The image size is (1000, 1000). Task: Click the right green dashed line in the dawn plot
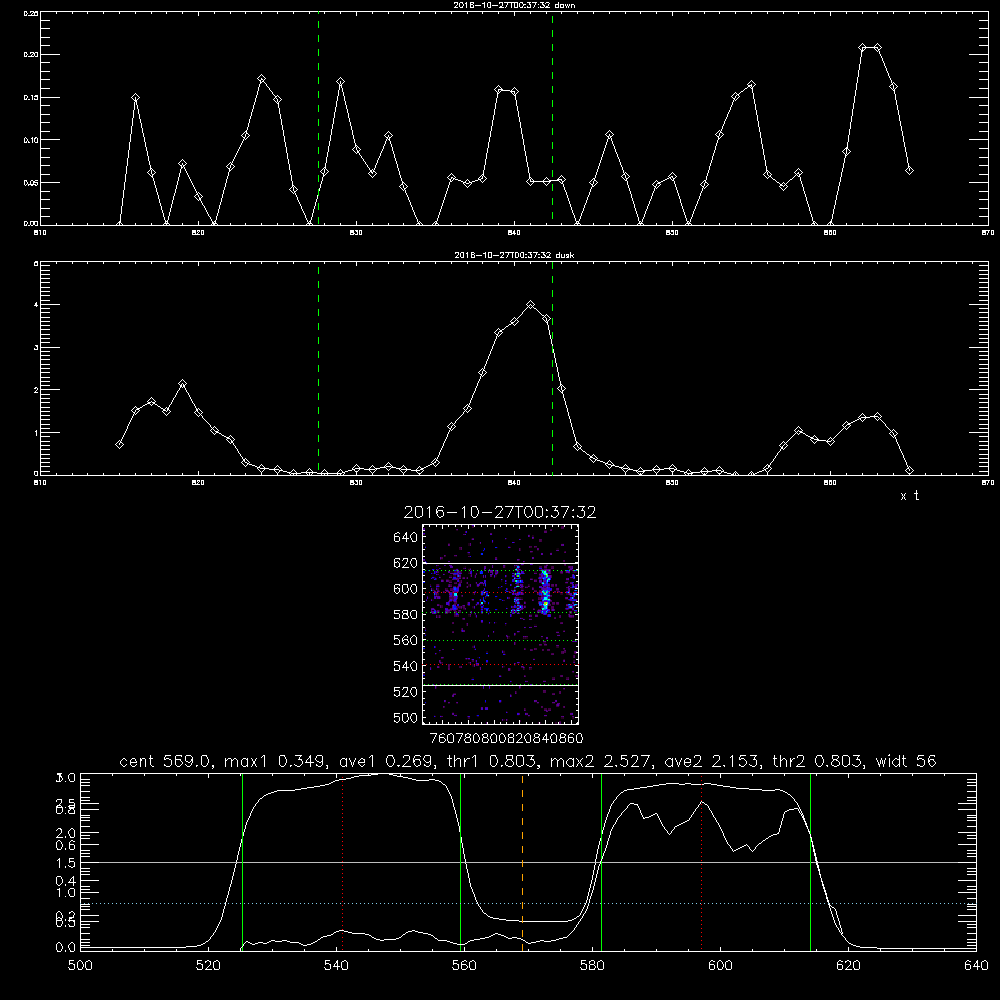[x=552, y=118]
